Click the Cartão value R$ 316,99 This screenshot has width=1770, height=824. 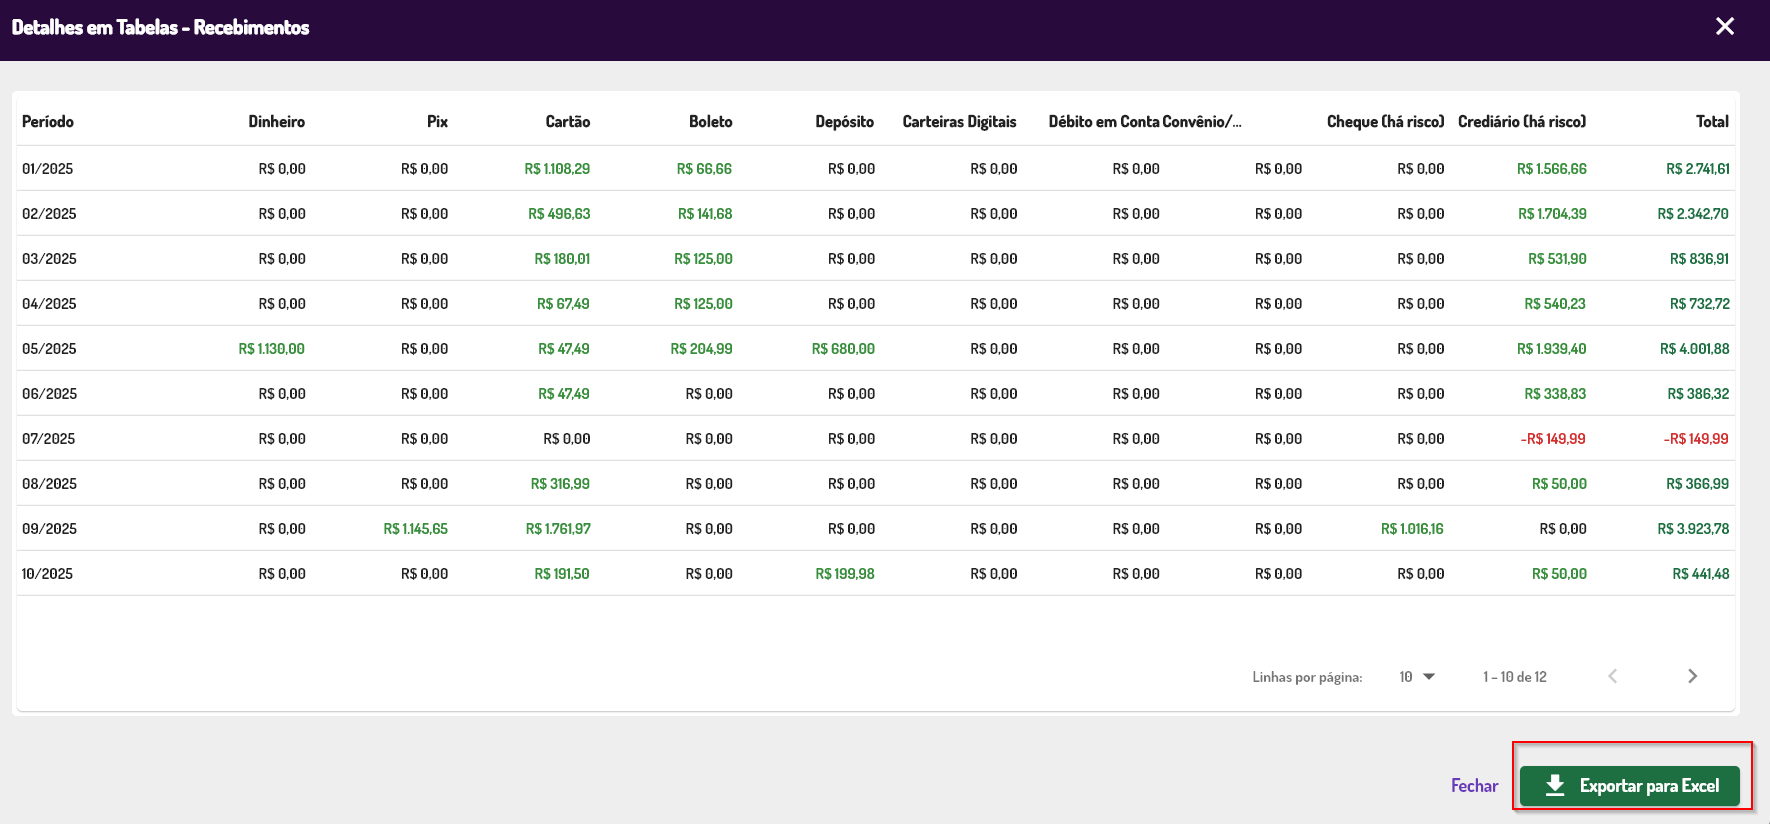pyautogui.click(x=560, y=484)
